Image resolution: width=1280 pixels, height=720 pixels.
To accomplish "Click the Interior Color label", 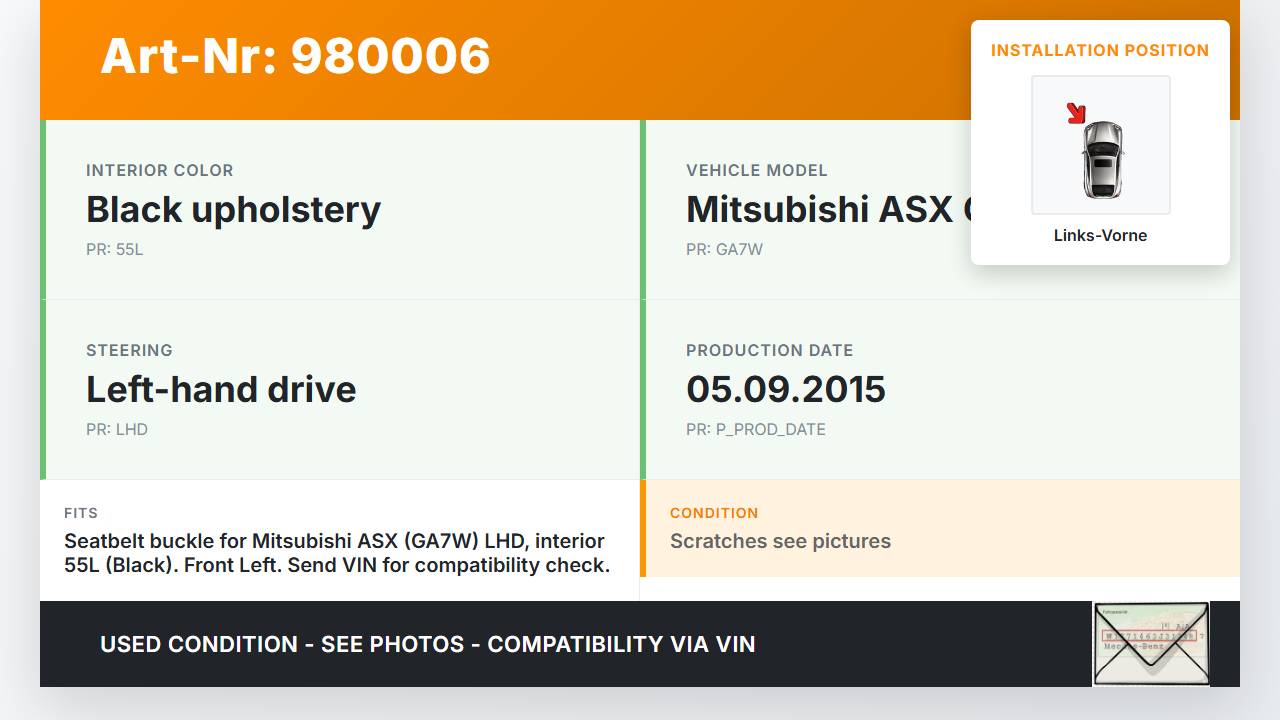I will (159, 171).
